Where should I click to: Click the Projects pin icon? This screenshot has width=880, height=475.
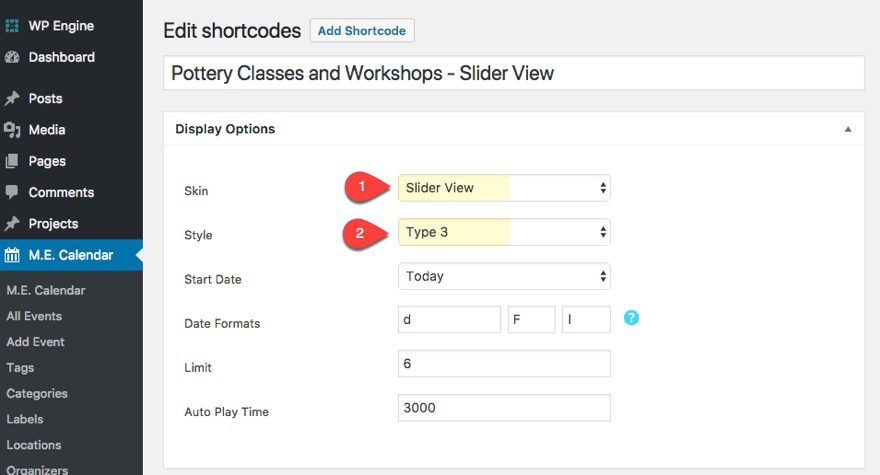(12, 224)
